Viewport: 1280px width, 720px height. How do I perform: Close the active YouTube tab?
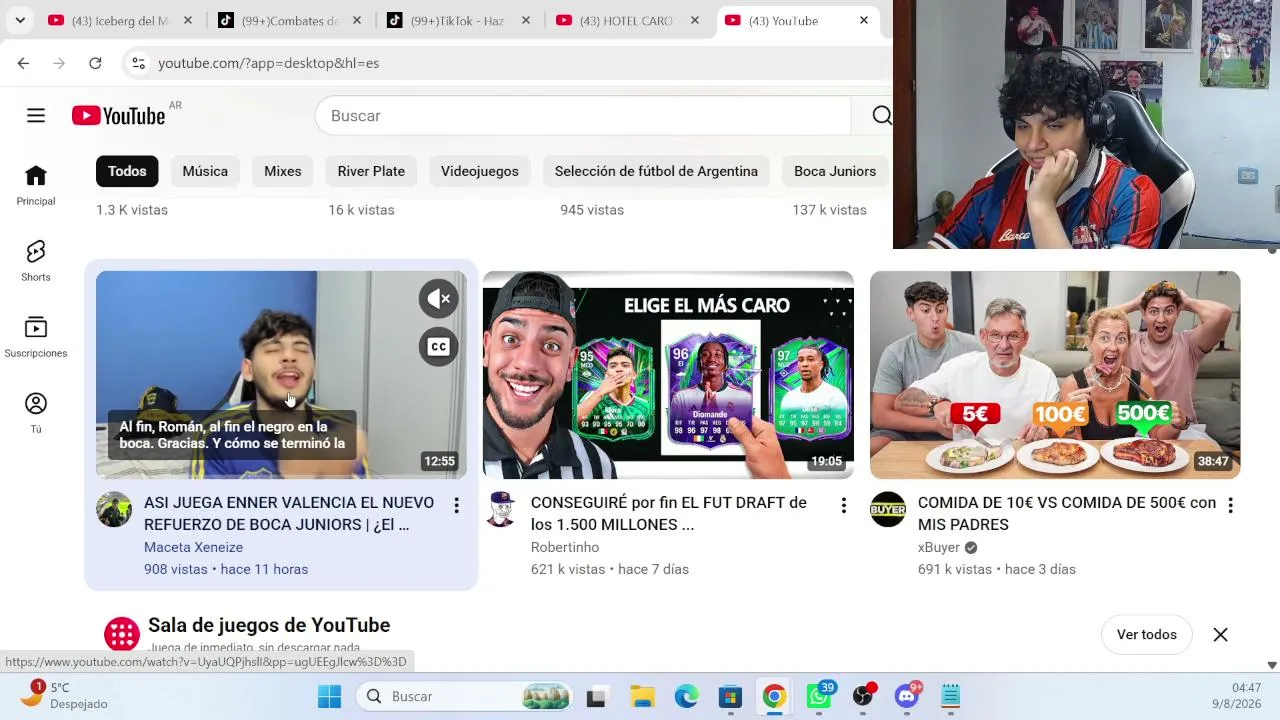tap(864, 21)
